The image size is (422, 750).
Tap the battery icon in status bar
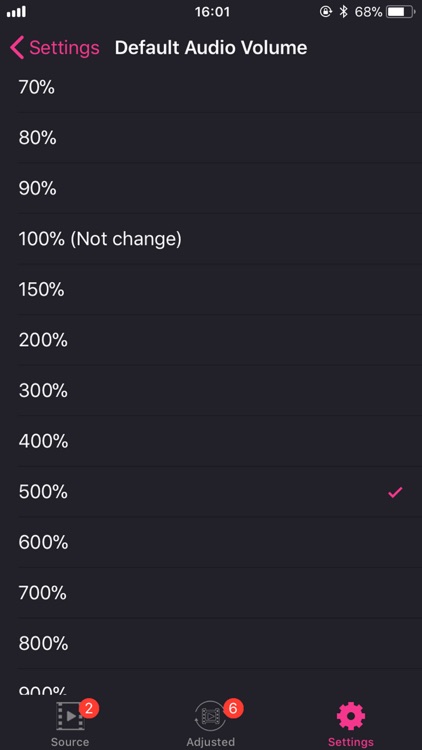(401, 12)
